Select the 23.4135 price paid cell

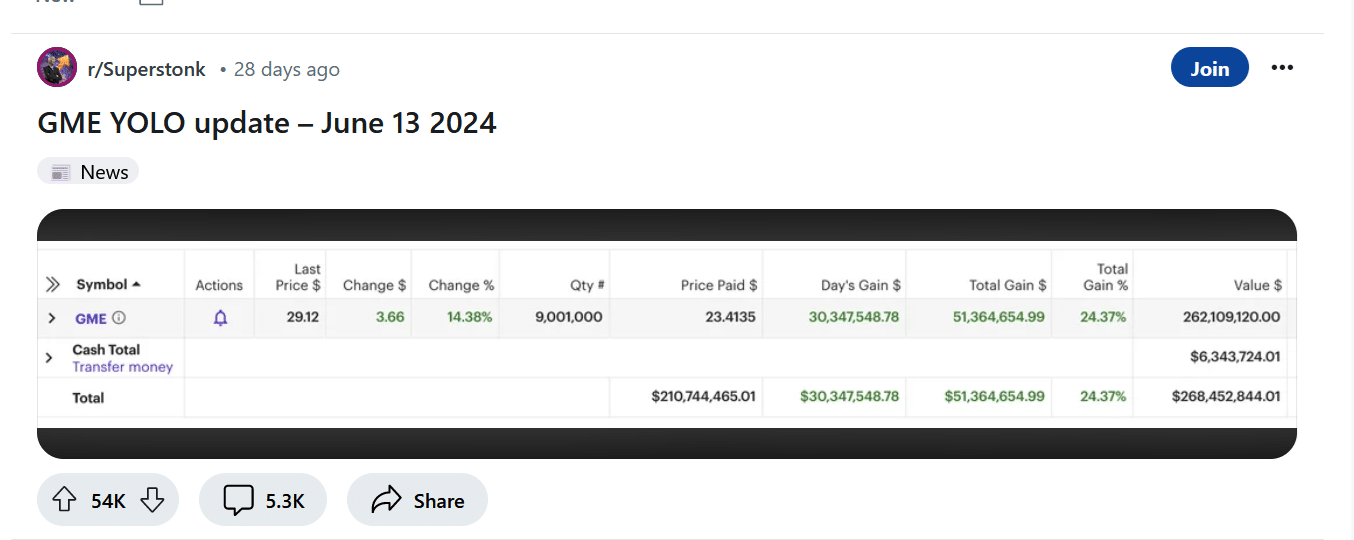pos(730,317)
